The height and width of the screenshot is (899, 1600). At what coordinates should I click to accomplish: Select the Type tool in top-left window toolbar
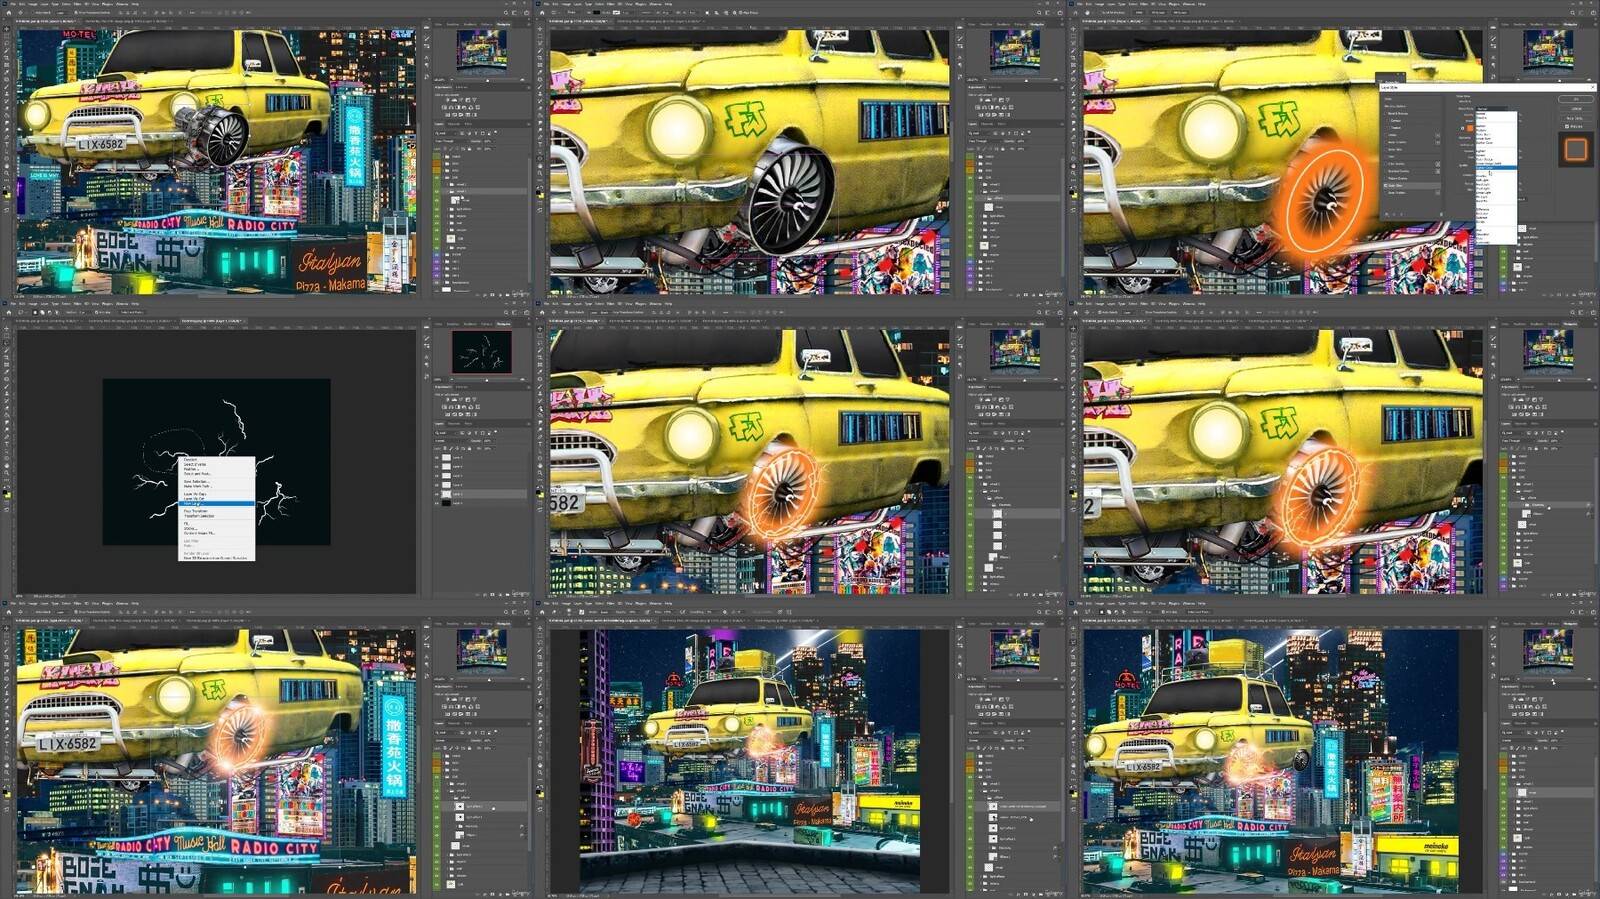tap(7, 142)
